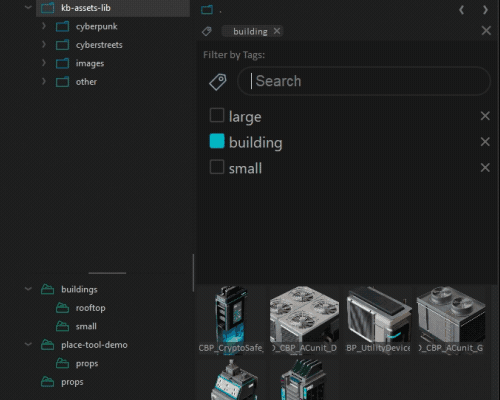Expand the cyberstreets folder
This screenshot has height=400, width=500.
44,44
